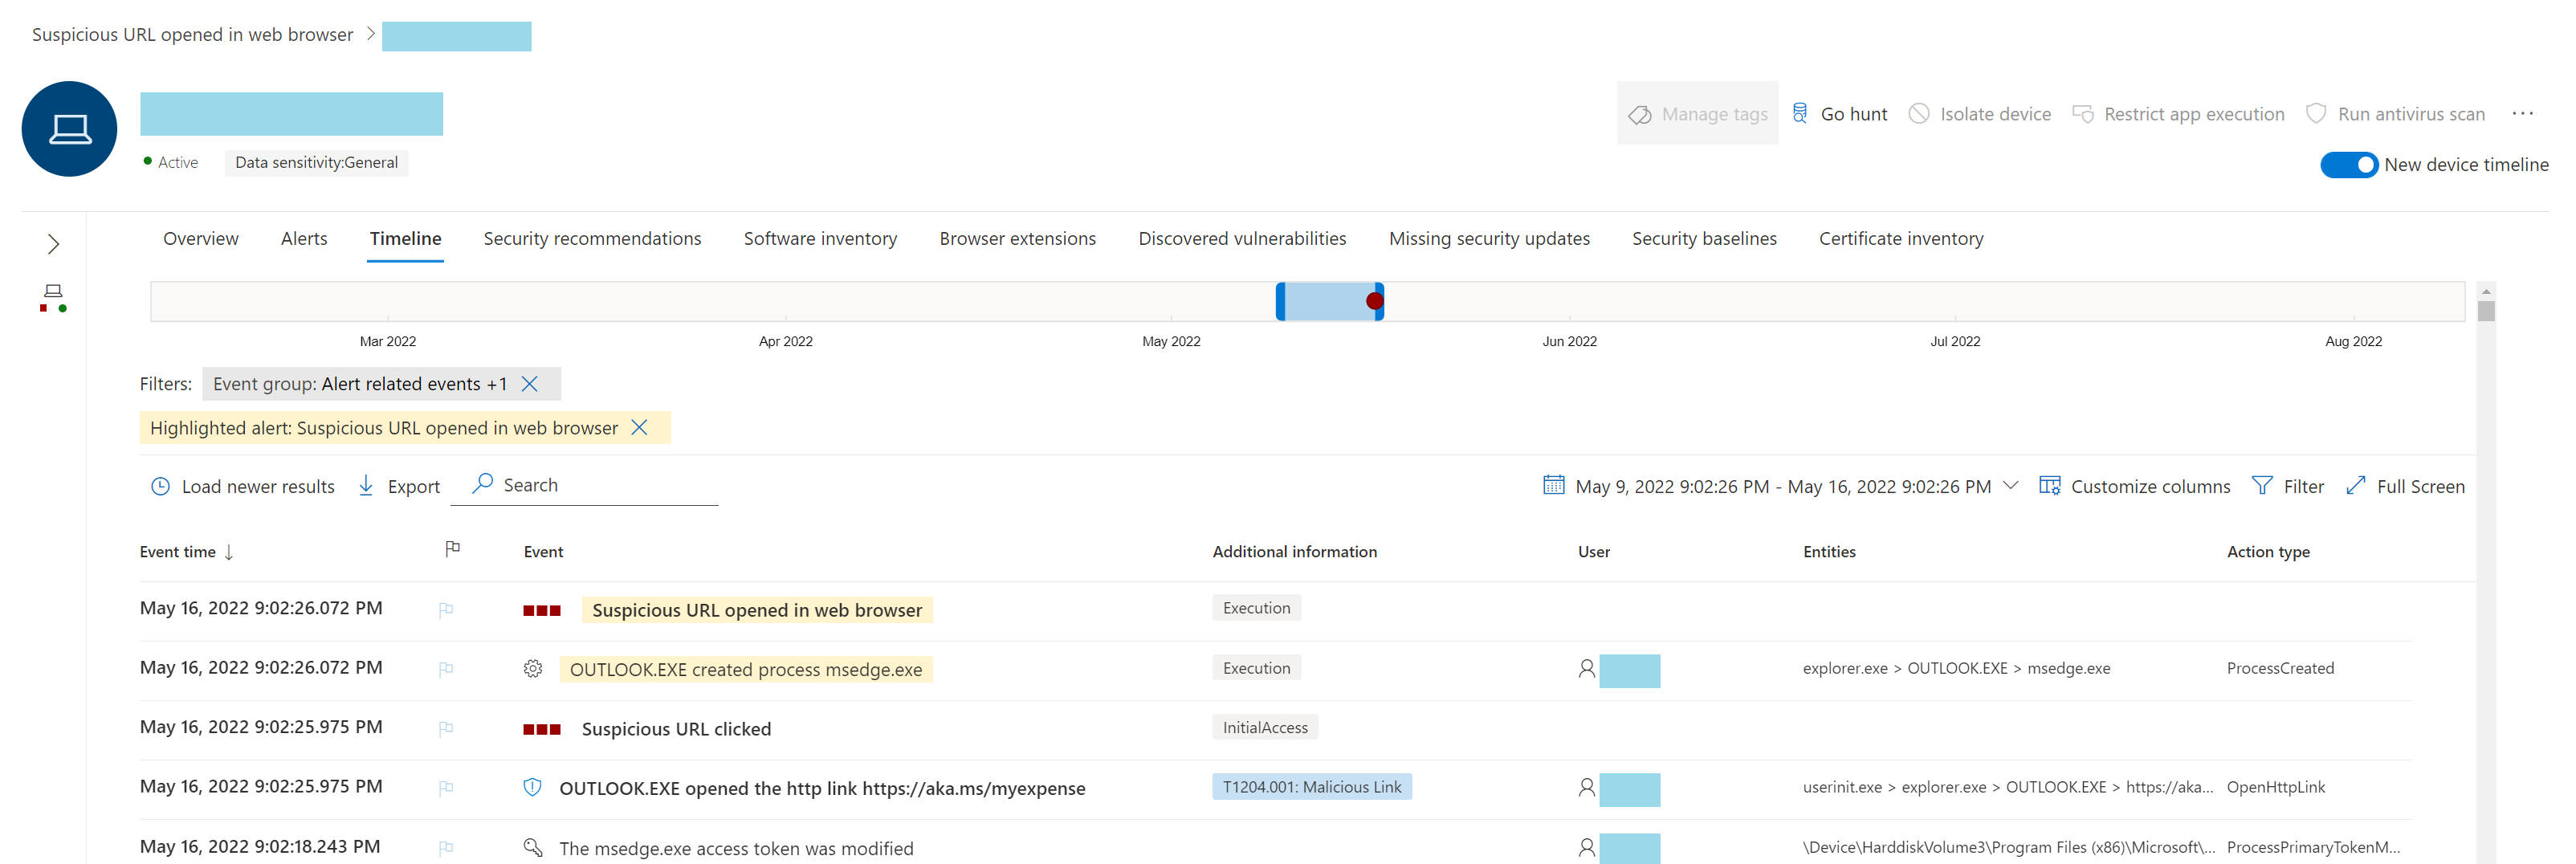
Task: Open the more actions ellipsis menu
Action: 2522,114
